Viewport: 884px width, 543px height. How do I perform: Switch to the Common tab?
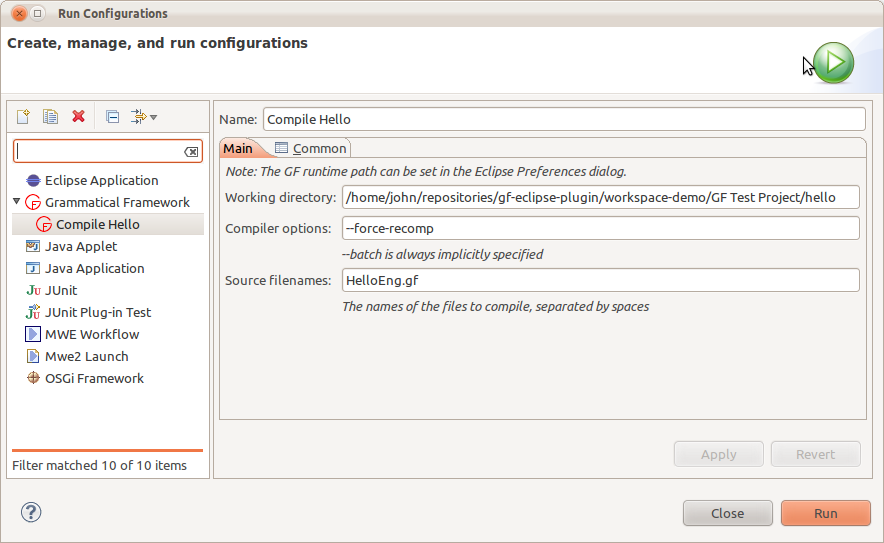311,148
